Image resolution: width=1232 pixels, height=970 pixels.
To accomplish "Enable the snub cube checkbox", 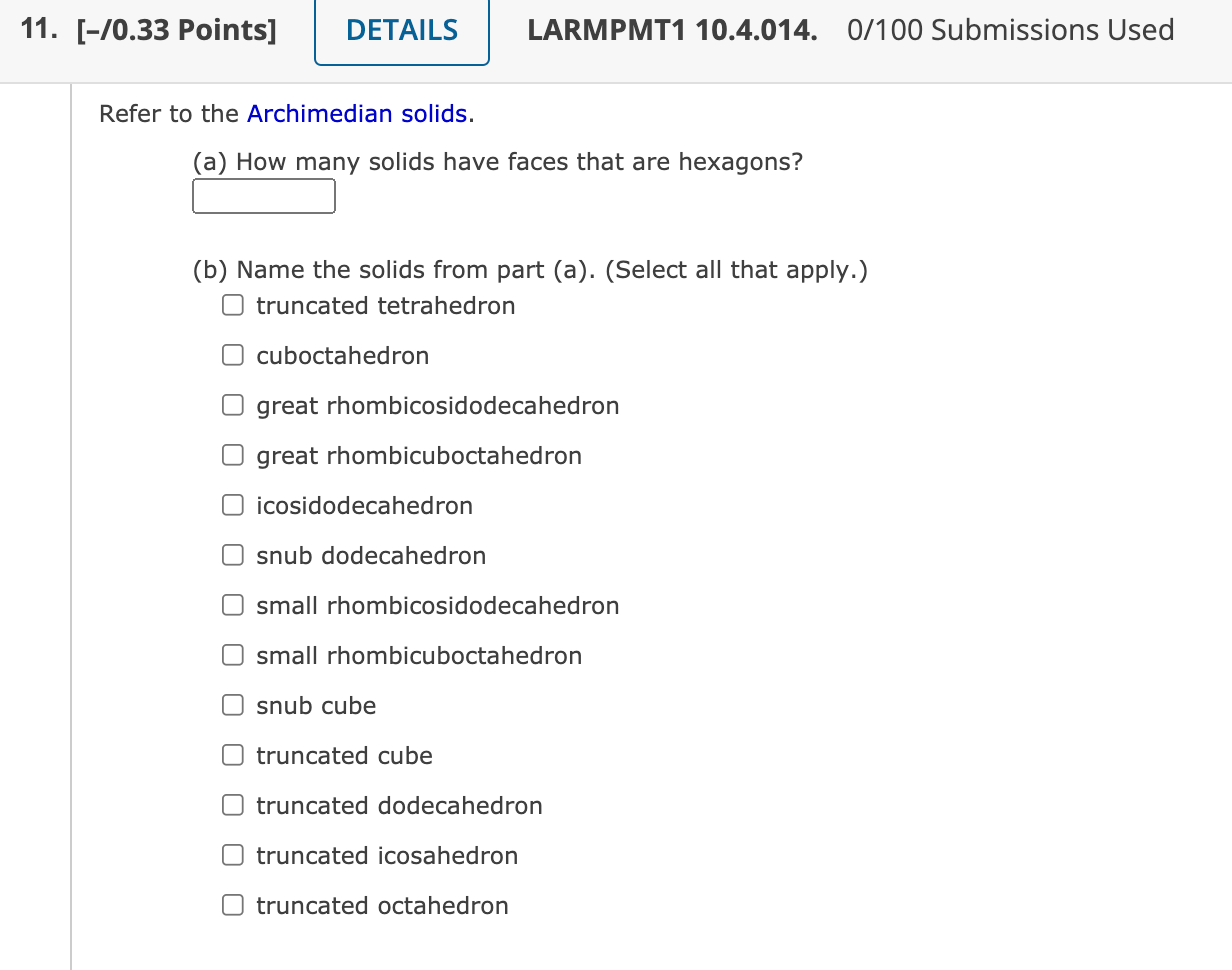I will click(x=232, y=705).
